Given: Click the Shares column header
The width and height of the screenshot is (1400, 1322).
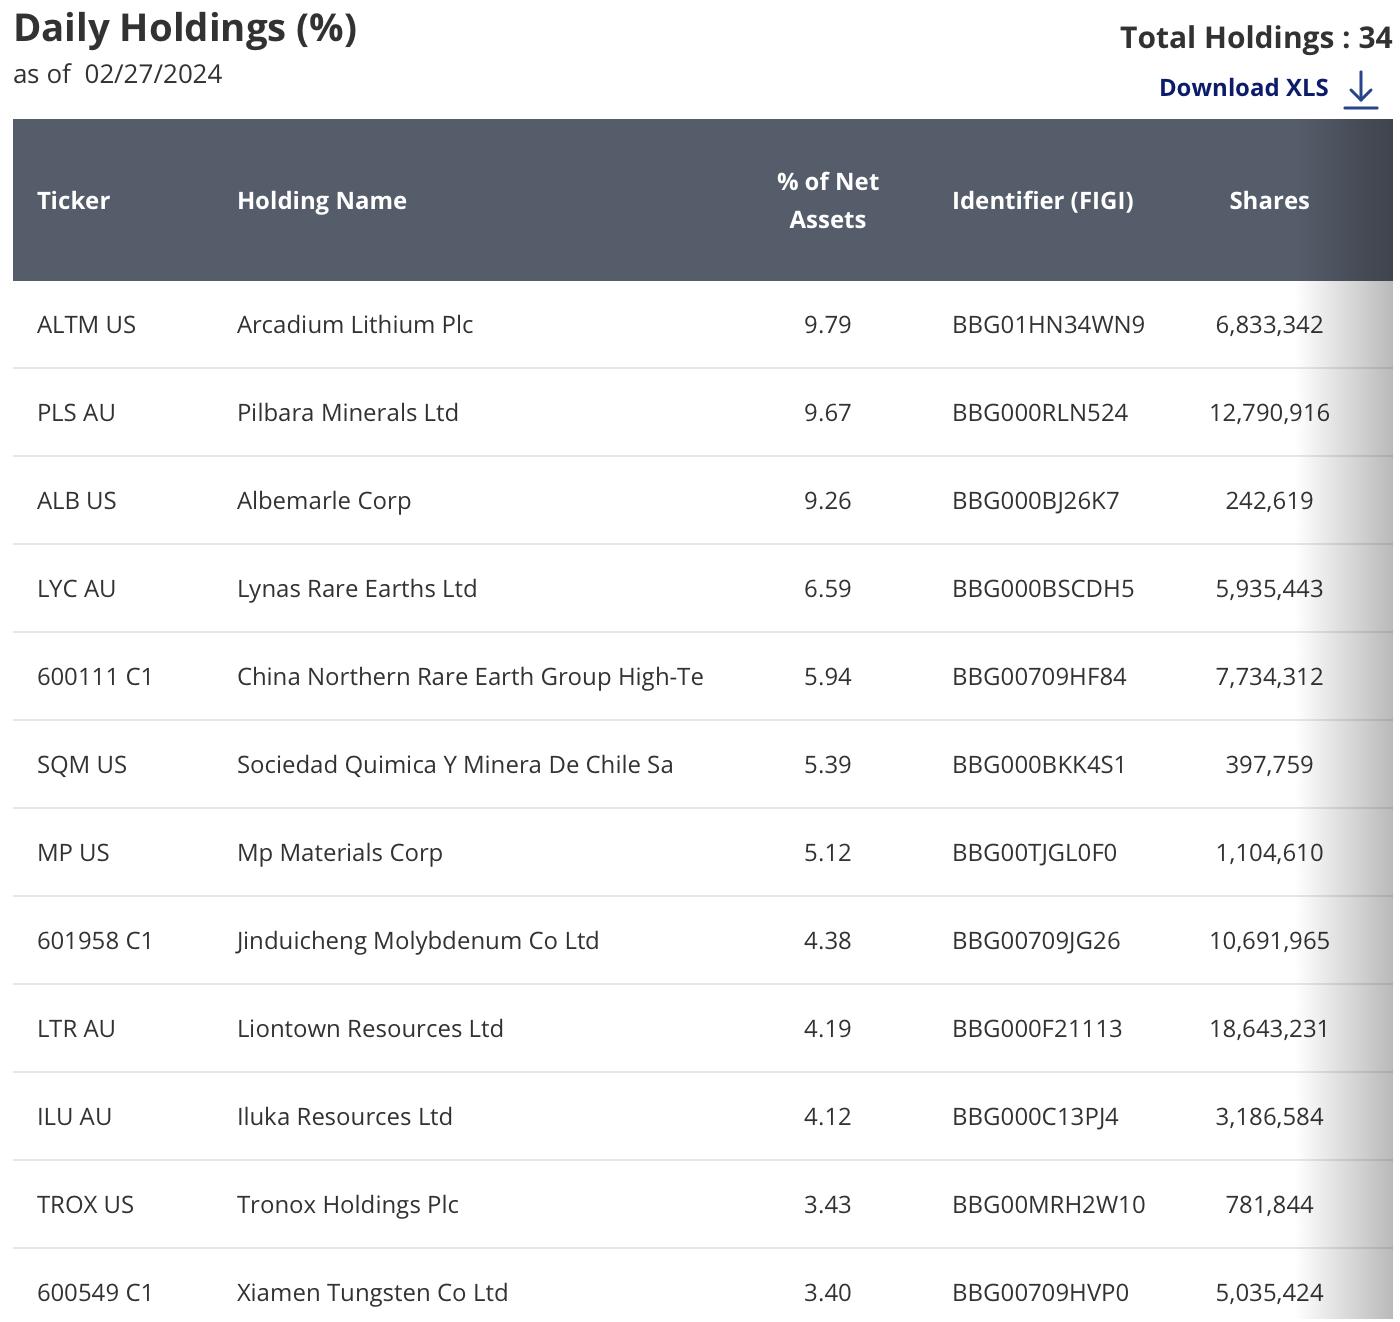Looking at the screenshot, I should tap(1269, 200).
